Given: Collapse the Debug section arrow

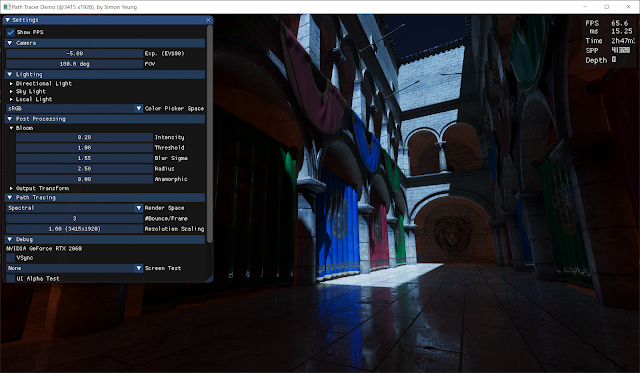Looking at the screenshot, I should click(10, 240).
